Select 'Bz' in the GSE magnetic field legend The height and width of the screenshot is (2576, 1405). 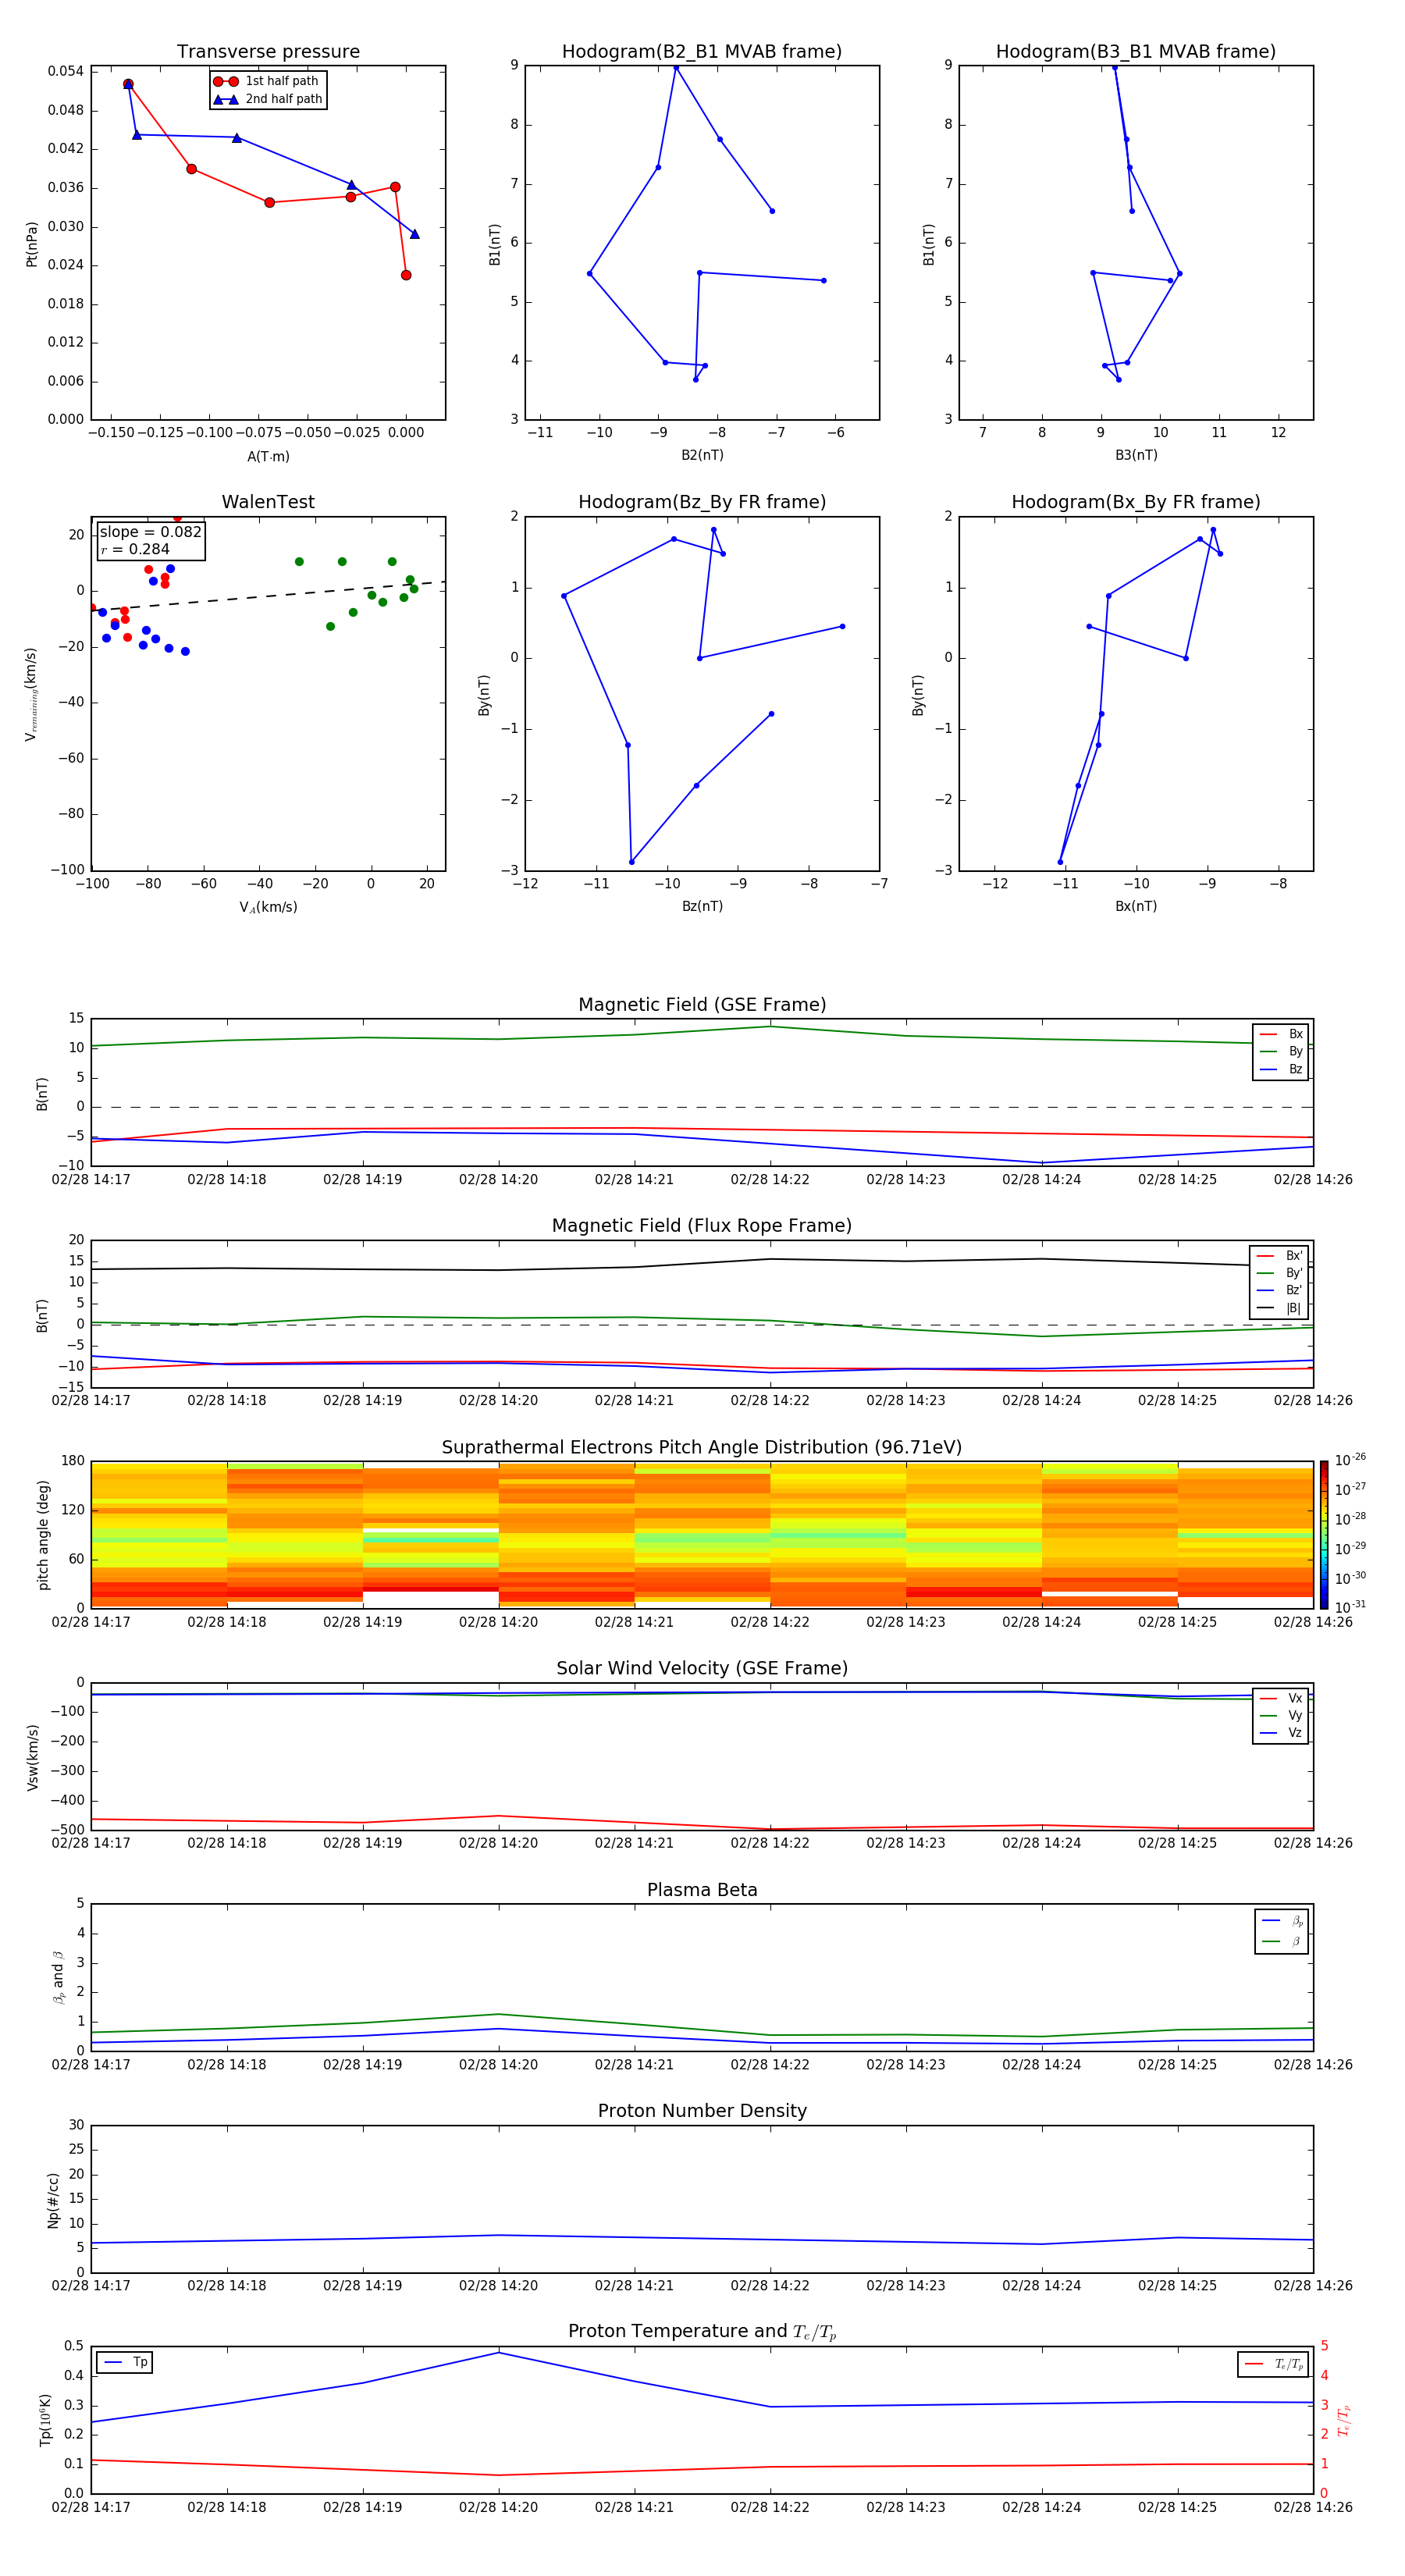(x=1281, y=1069)
